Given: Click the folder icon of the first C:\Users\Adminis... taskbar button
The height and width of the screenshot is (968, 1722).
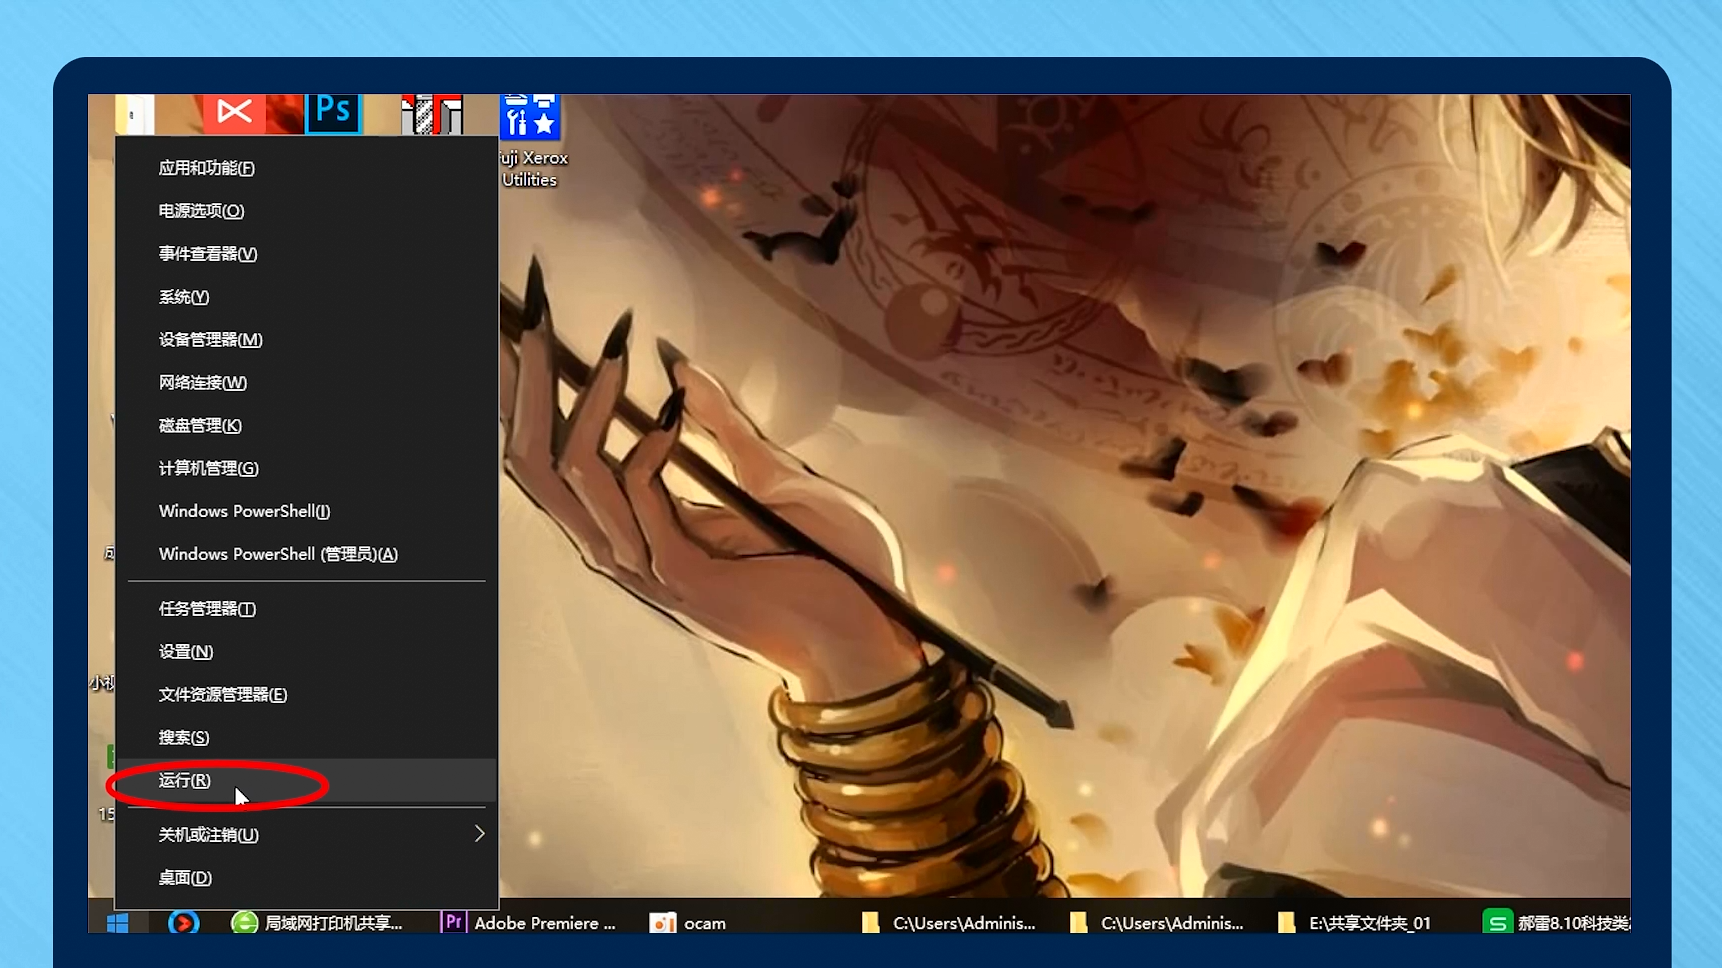Looking at the screenshot, I should pyautogui.click(x=871, y=923).
